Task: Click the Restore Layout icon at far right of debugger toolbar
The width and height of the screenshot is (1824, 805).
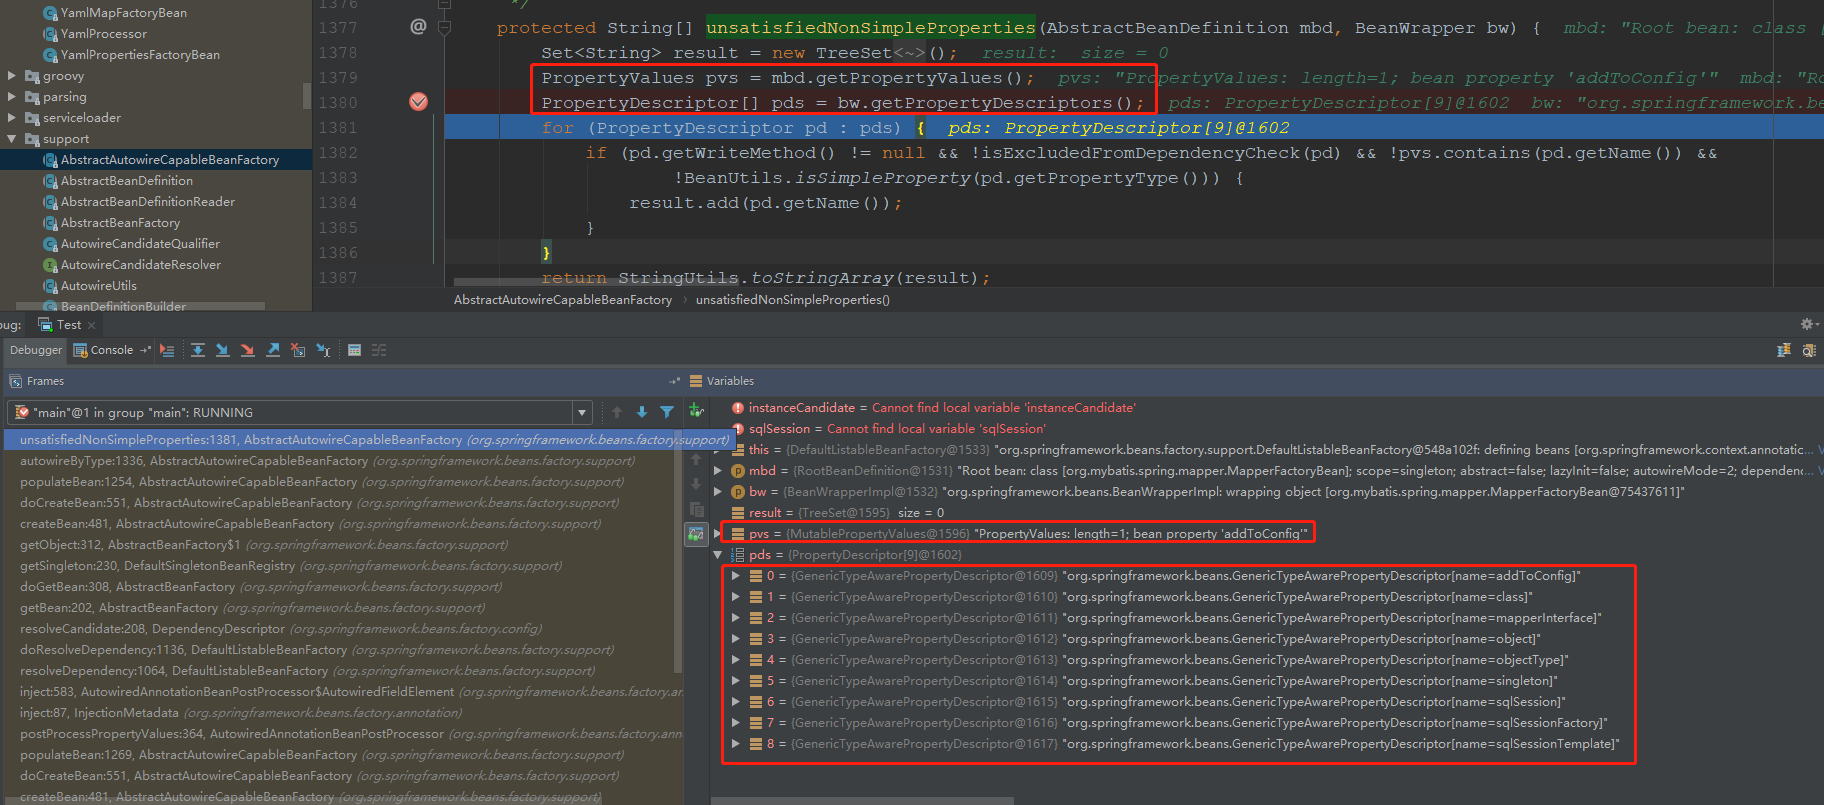Action: tap(1783, 350)
